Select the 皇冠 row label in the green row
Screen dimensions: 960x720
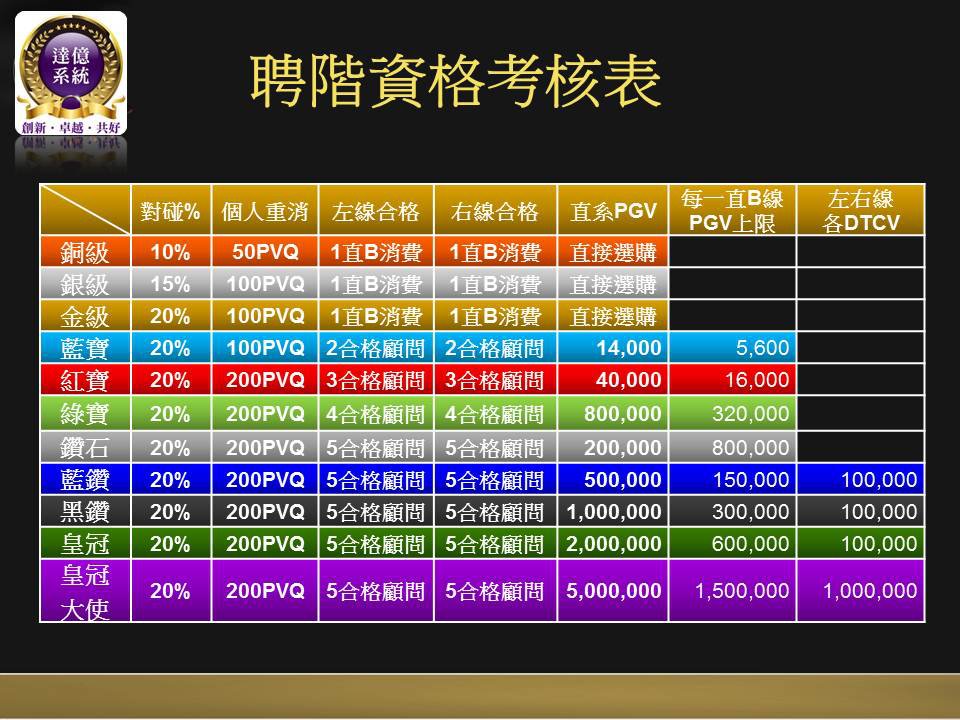coord(85,543)
